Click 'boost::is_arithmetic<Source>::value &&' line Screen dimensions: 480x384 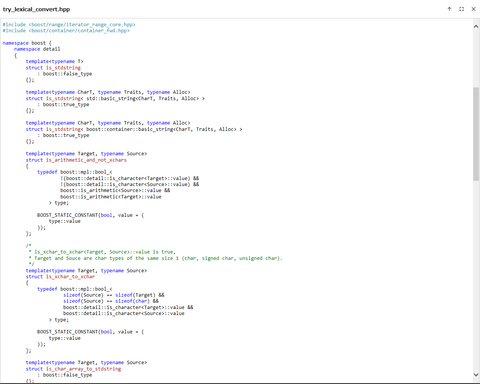click(x=115, y=190)
